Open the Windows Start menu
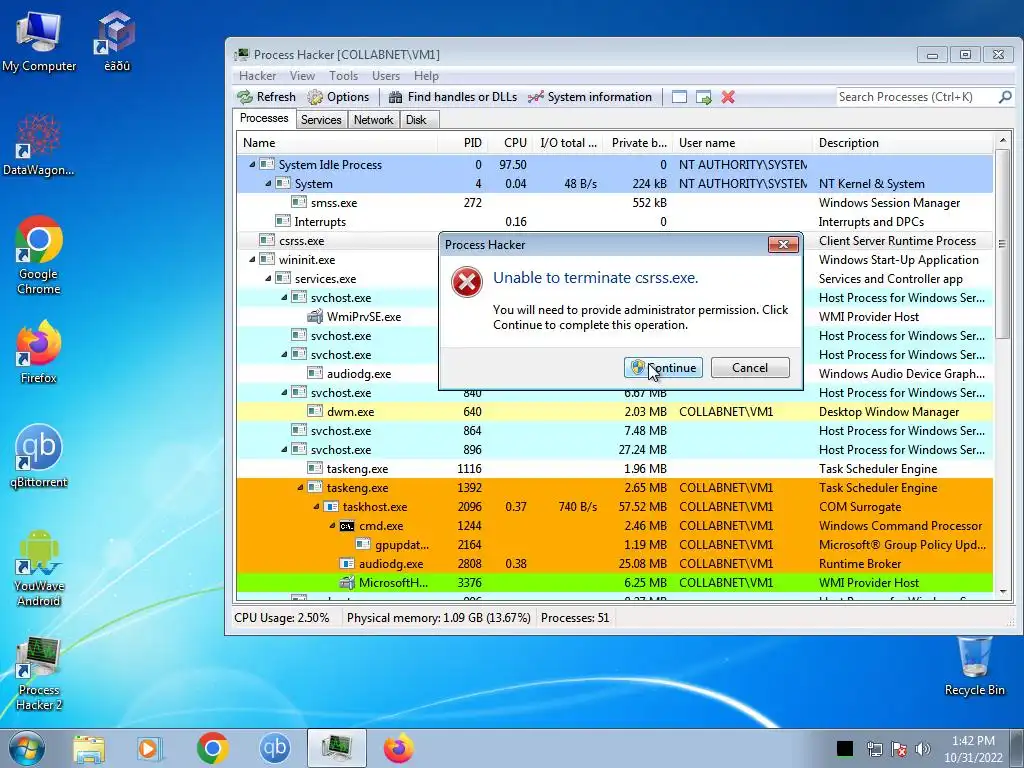The height and width of the screenshot is (768, 1024). tap(26, 748)
